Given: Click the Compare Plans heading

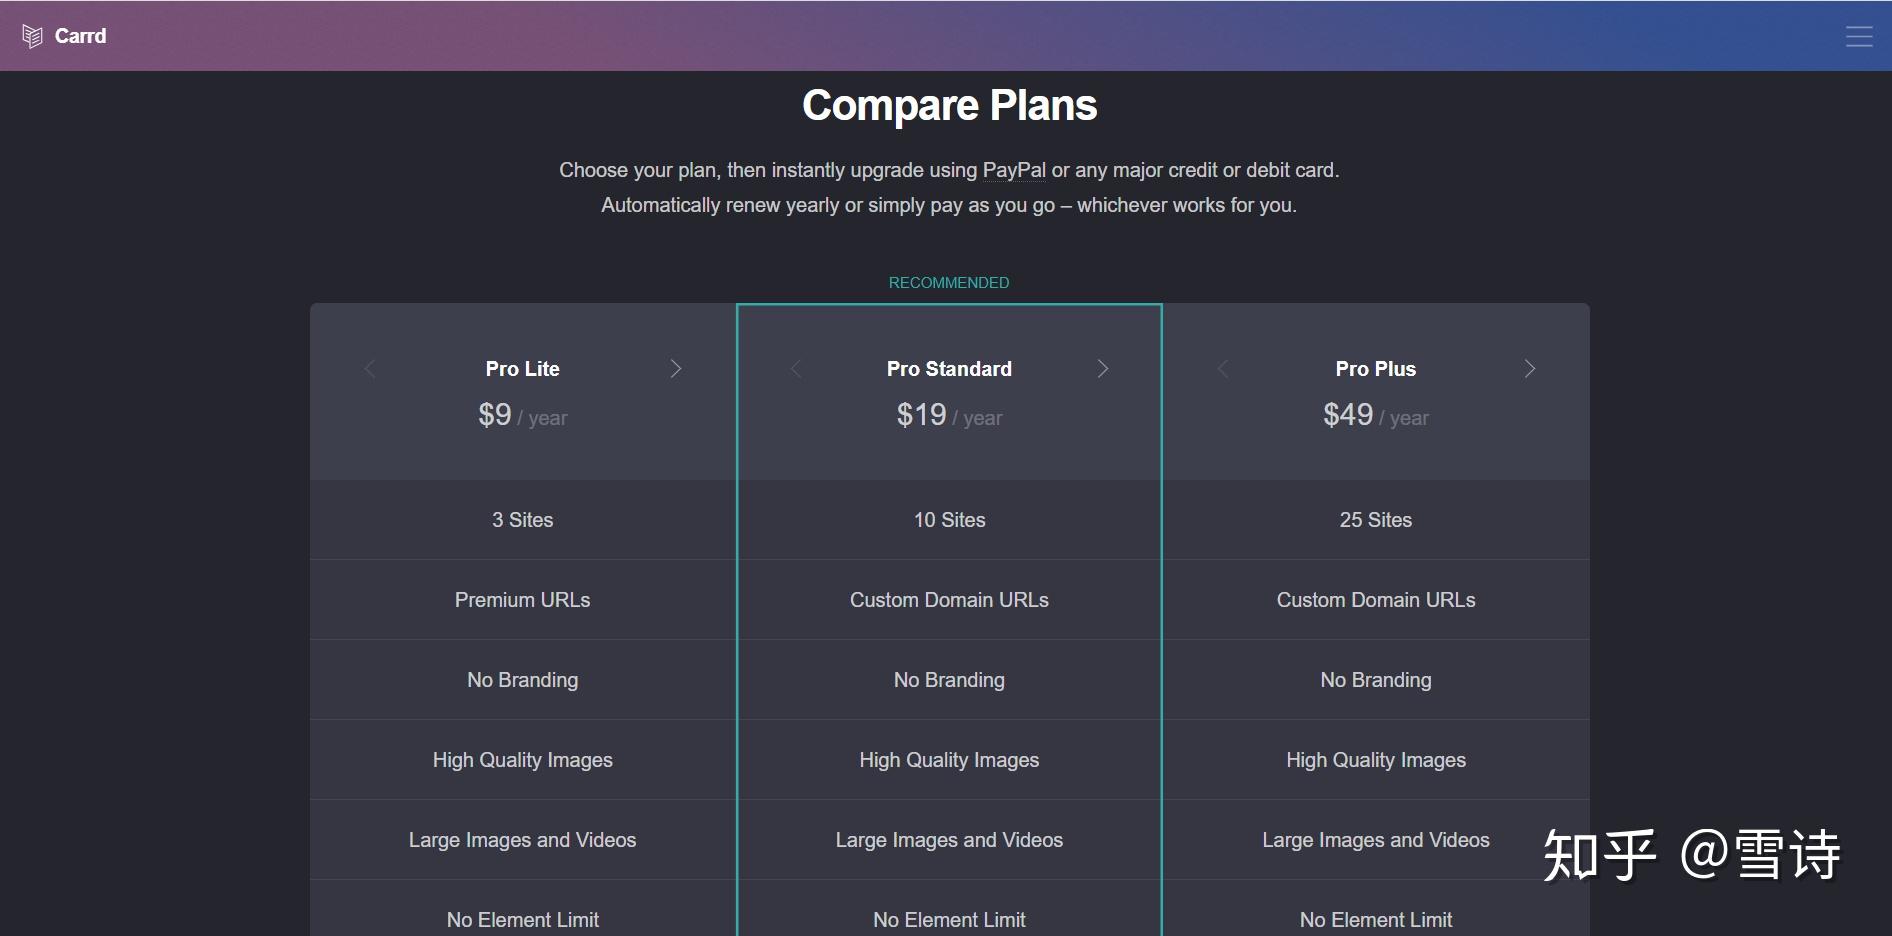Looking at the screenshot, I should [x=949, y=105].
